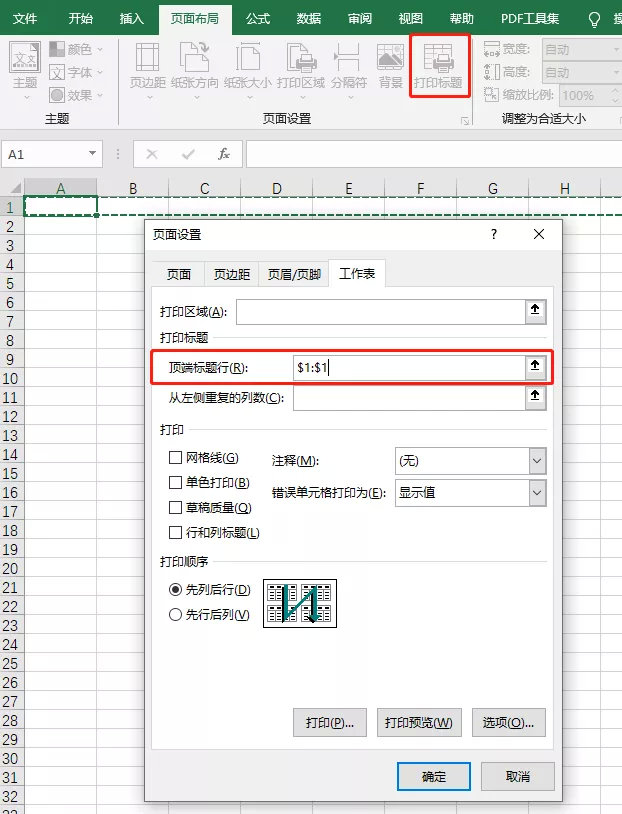Click Options (选项(O)...) button

(508, 722)
